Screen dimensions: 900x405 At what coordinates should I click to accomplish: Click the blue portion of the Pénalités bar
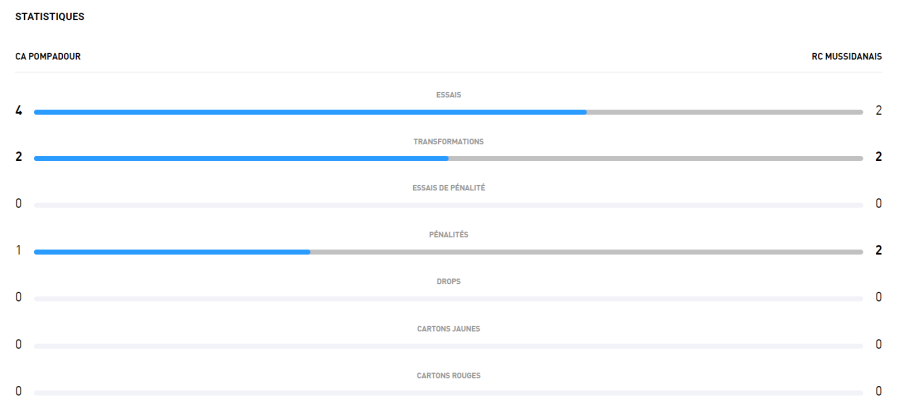pyautogui.click(x=172, y=252)
